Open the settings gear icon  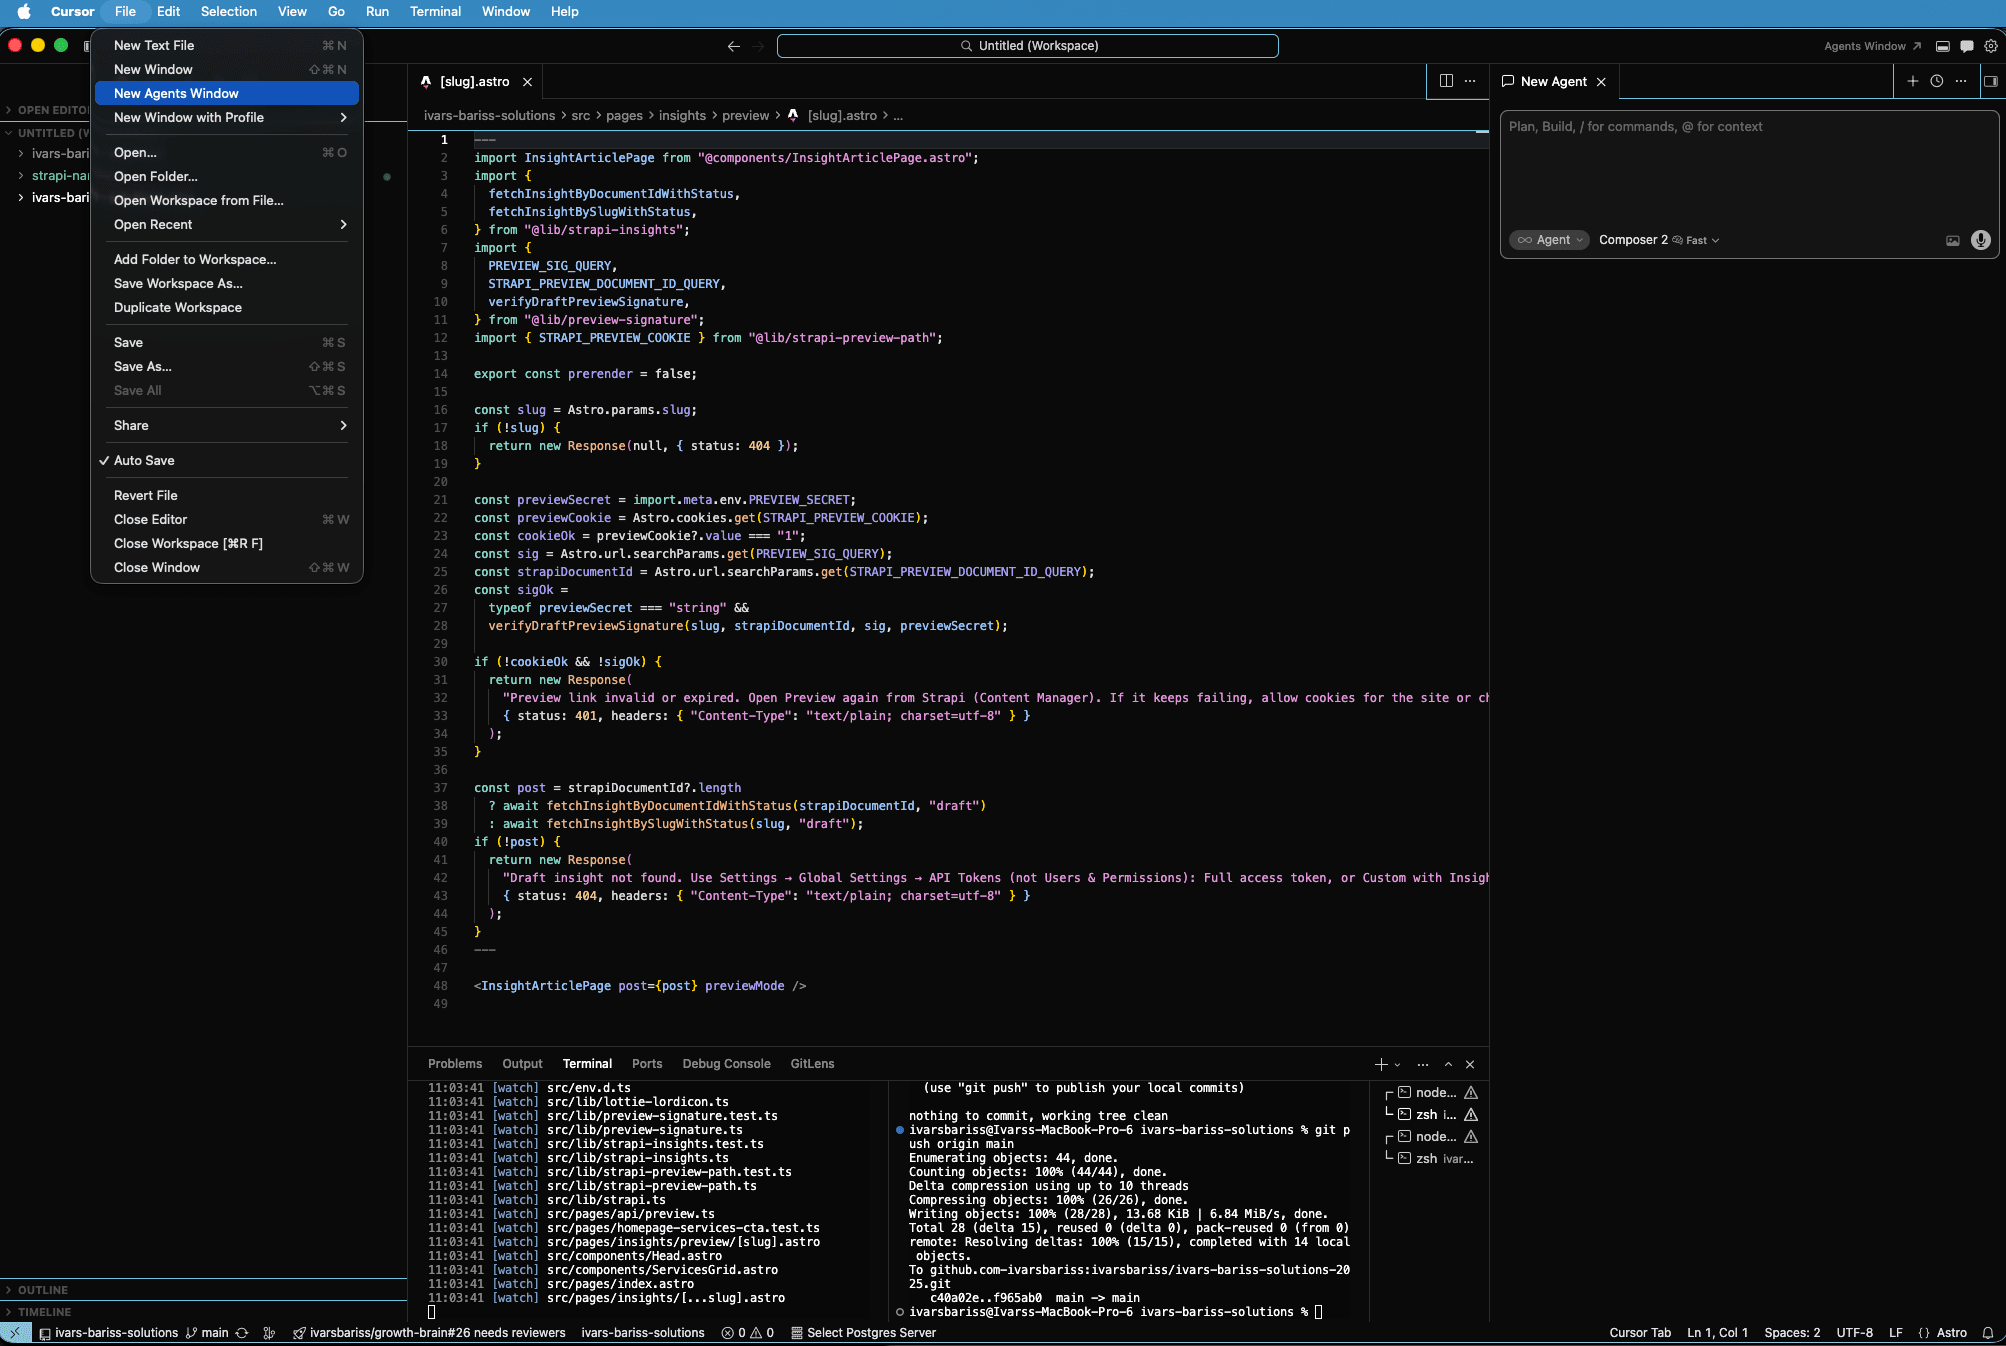[x=1991, y=46]
